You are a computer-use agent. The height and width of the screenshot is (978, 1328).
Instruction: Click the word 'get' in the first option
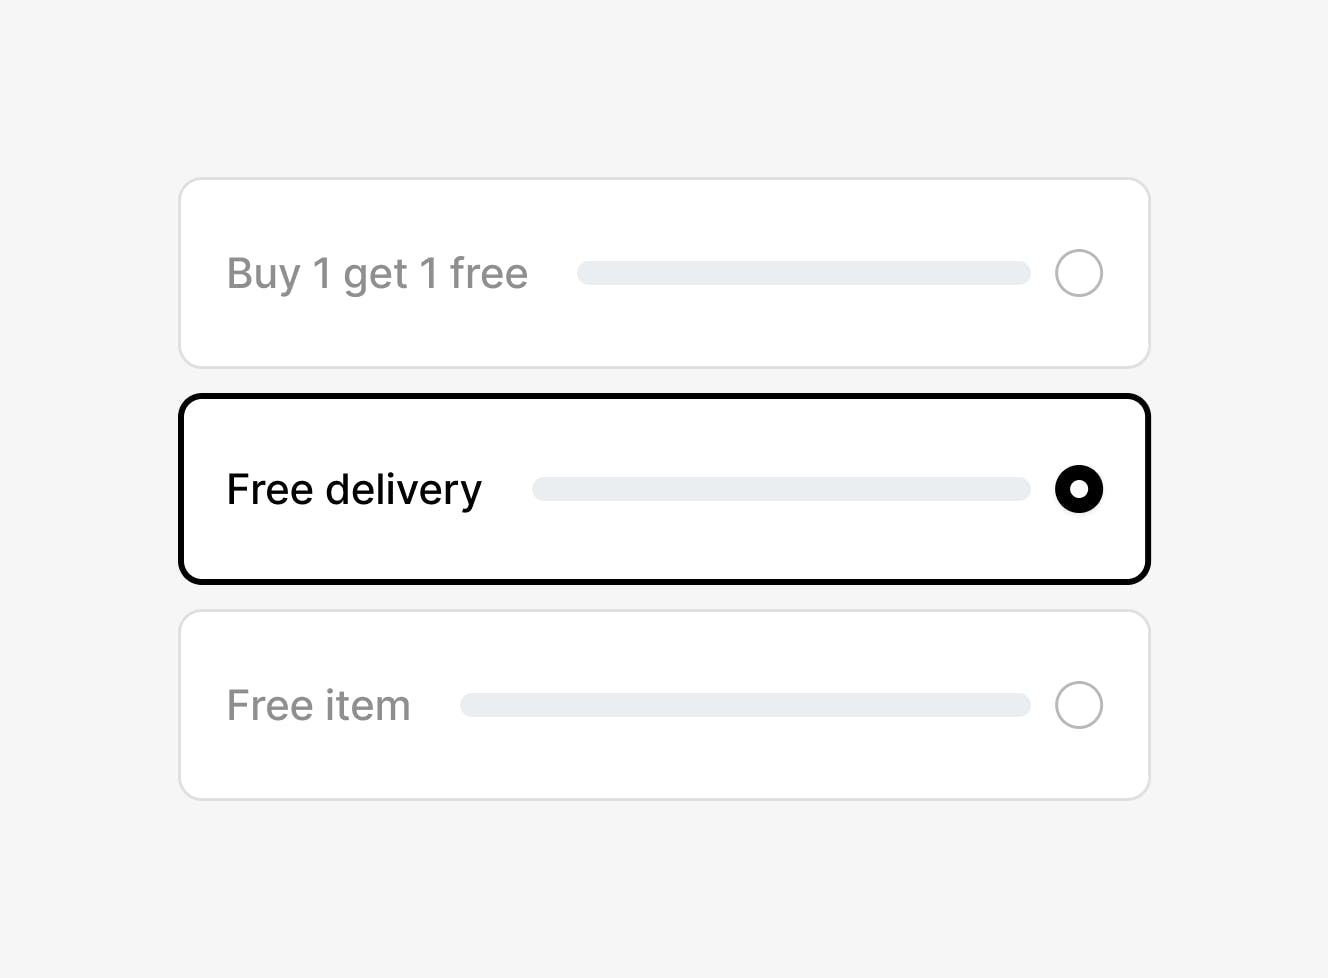[375, 275]
